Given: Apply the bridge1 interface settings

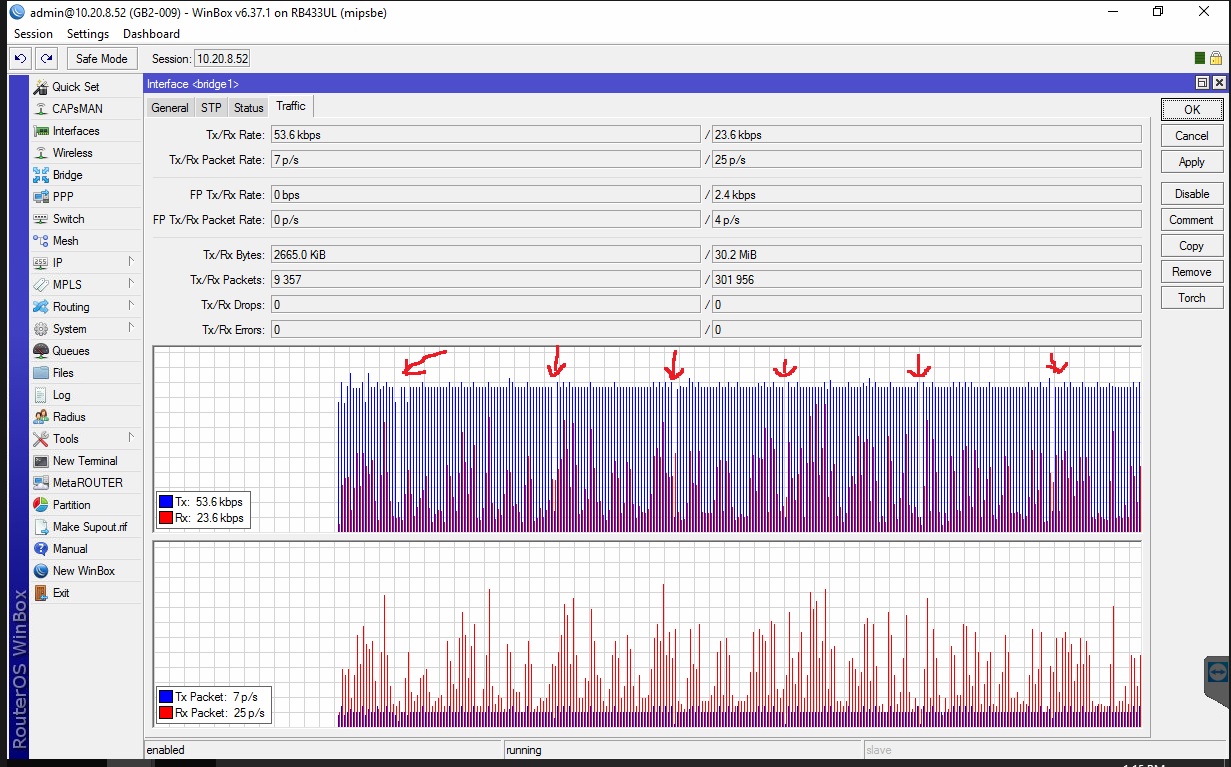Looking at the screenshot, I should [1192, 162].
